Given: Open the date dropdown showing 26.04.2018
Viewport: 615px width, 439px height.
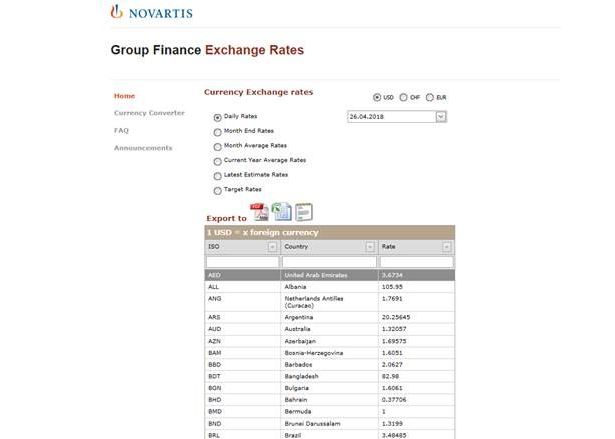Looking at the screenshot, I should (441, 117).
